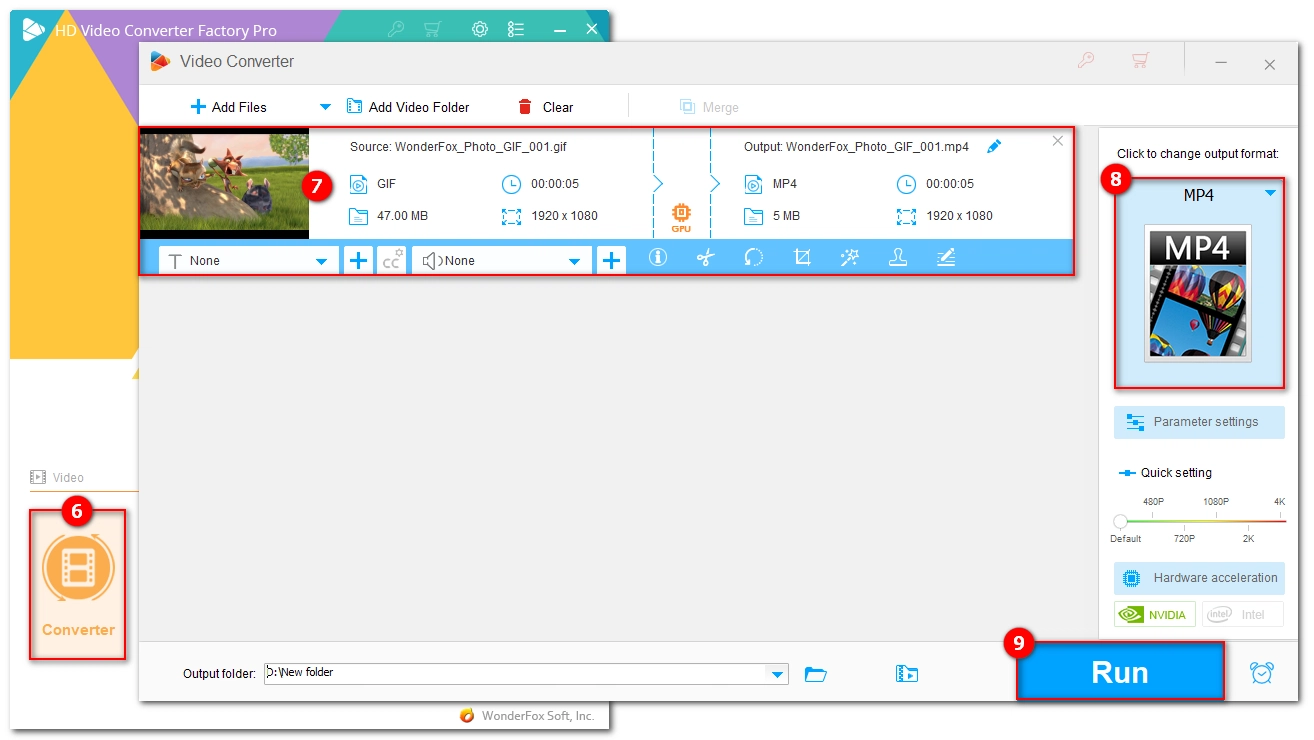The image size is (1314, 740).
Task: Select the GIF video thumbnail
Action: coord(224,182)
